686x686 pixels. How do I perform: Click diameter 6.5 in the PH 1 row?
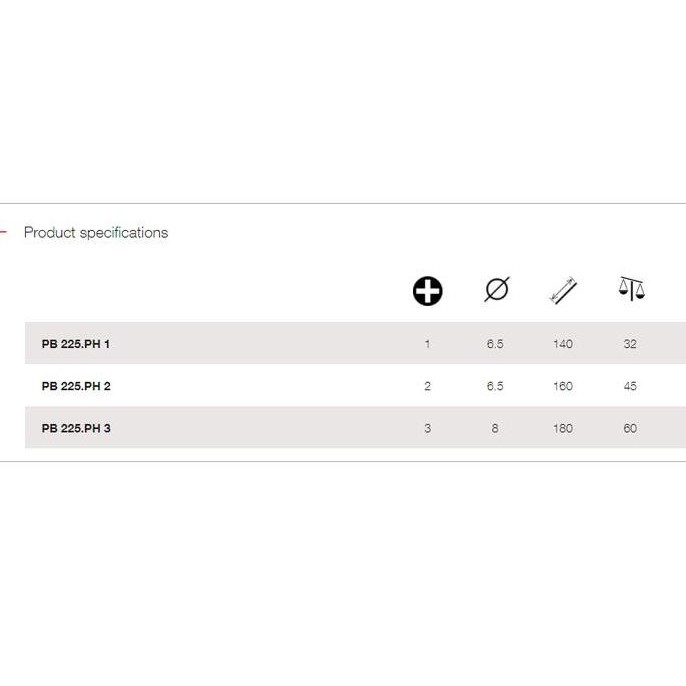495,344
